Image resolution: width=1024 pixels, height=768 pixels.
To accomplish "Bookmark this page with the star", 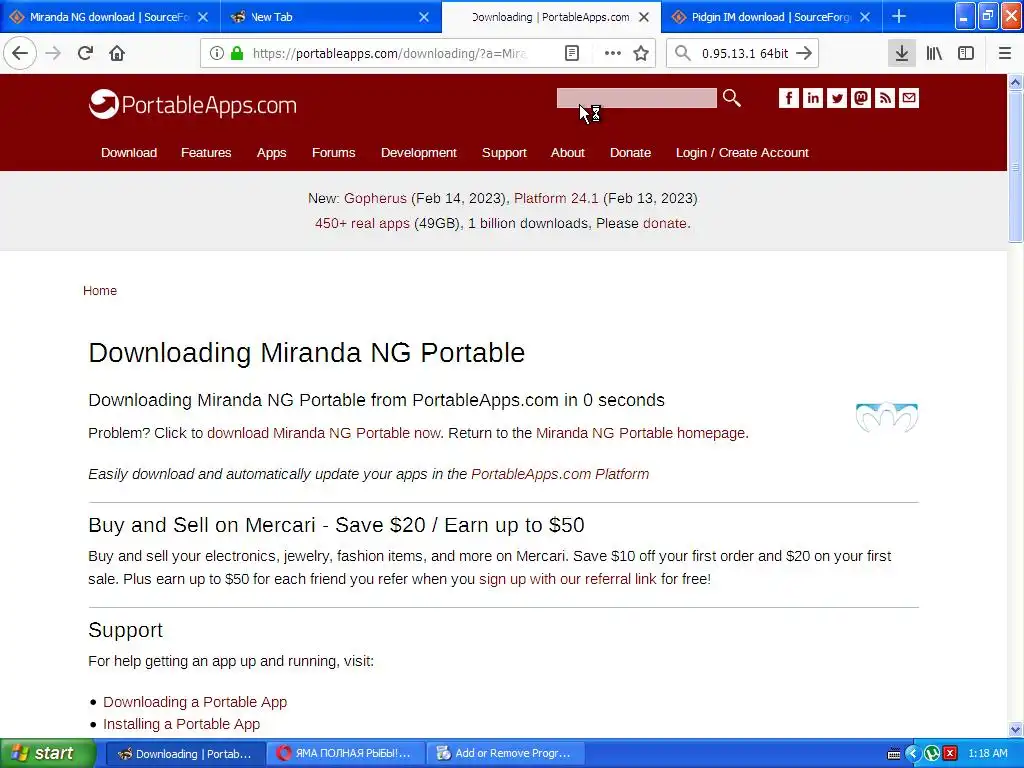I will pyautogui.click(x=641, y=53).
